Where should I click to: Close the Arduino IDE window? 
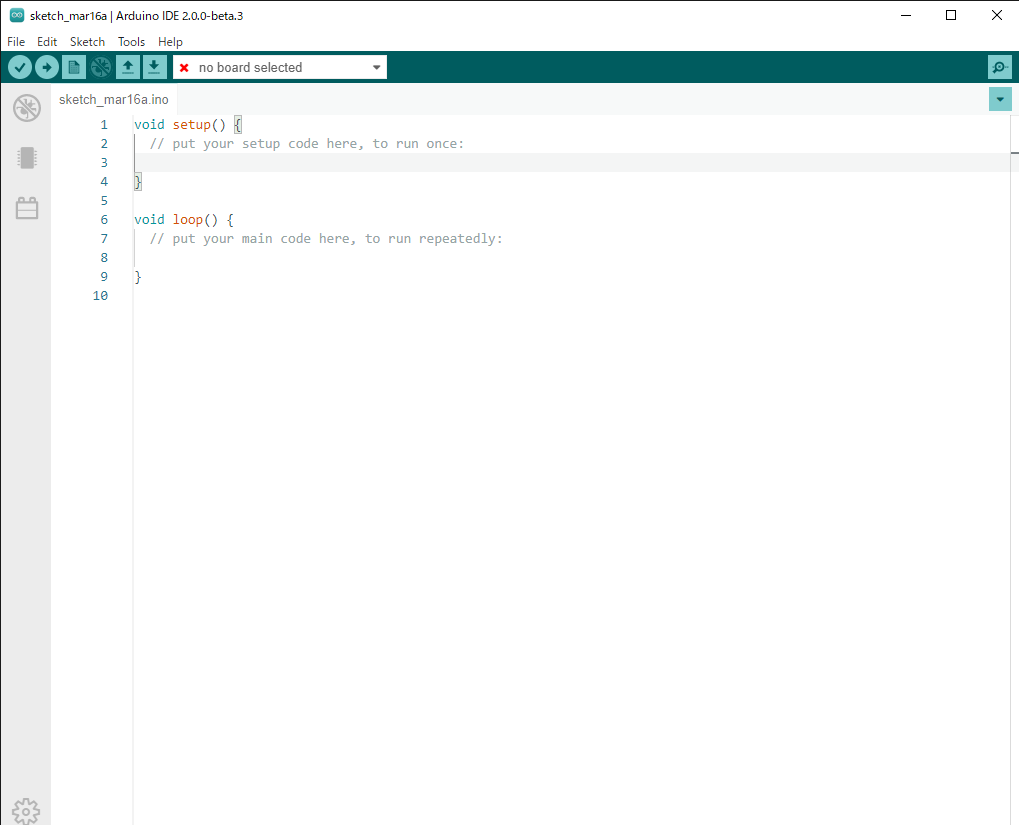996,16
